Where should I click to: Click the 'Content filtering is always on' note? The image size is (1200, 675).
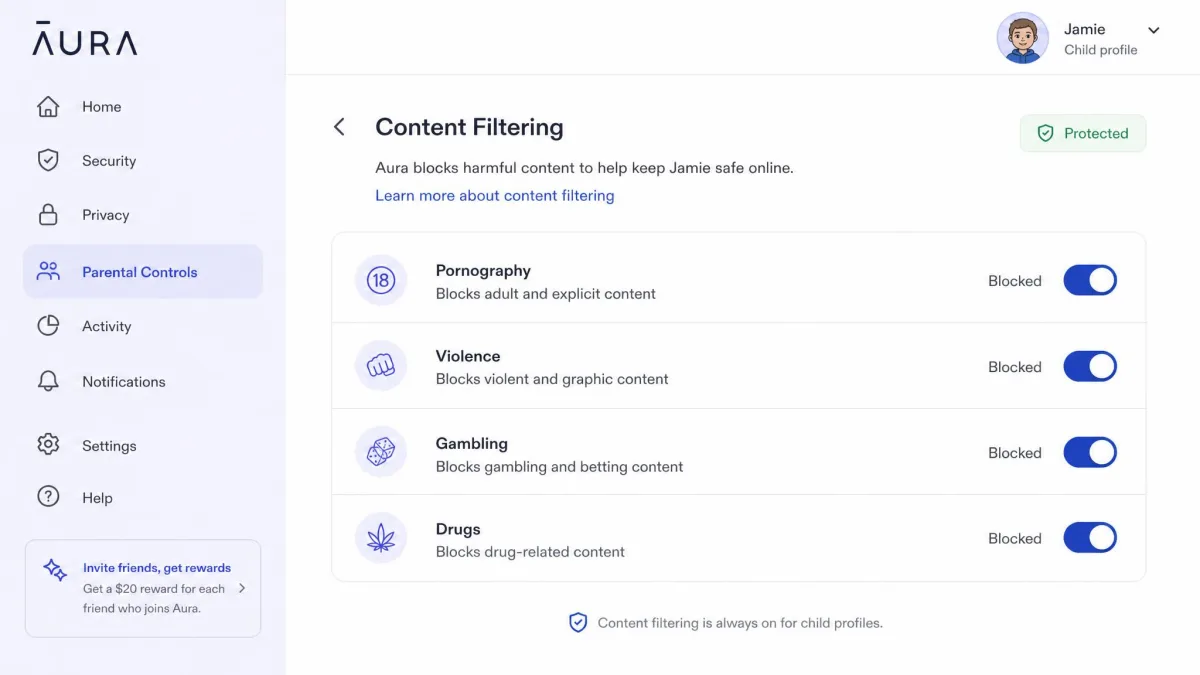740,623
